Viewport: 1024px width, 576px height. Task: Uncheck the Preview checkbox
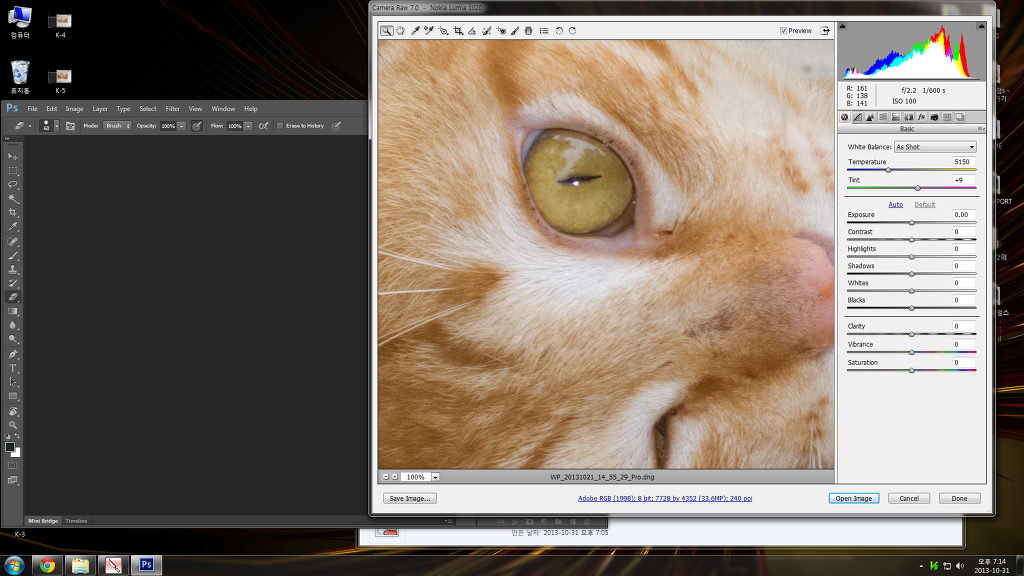tap(784, 31)
